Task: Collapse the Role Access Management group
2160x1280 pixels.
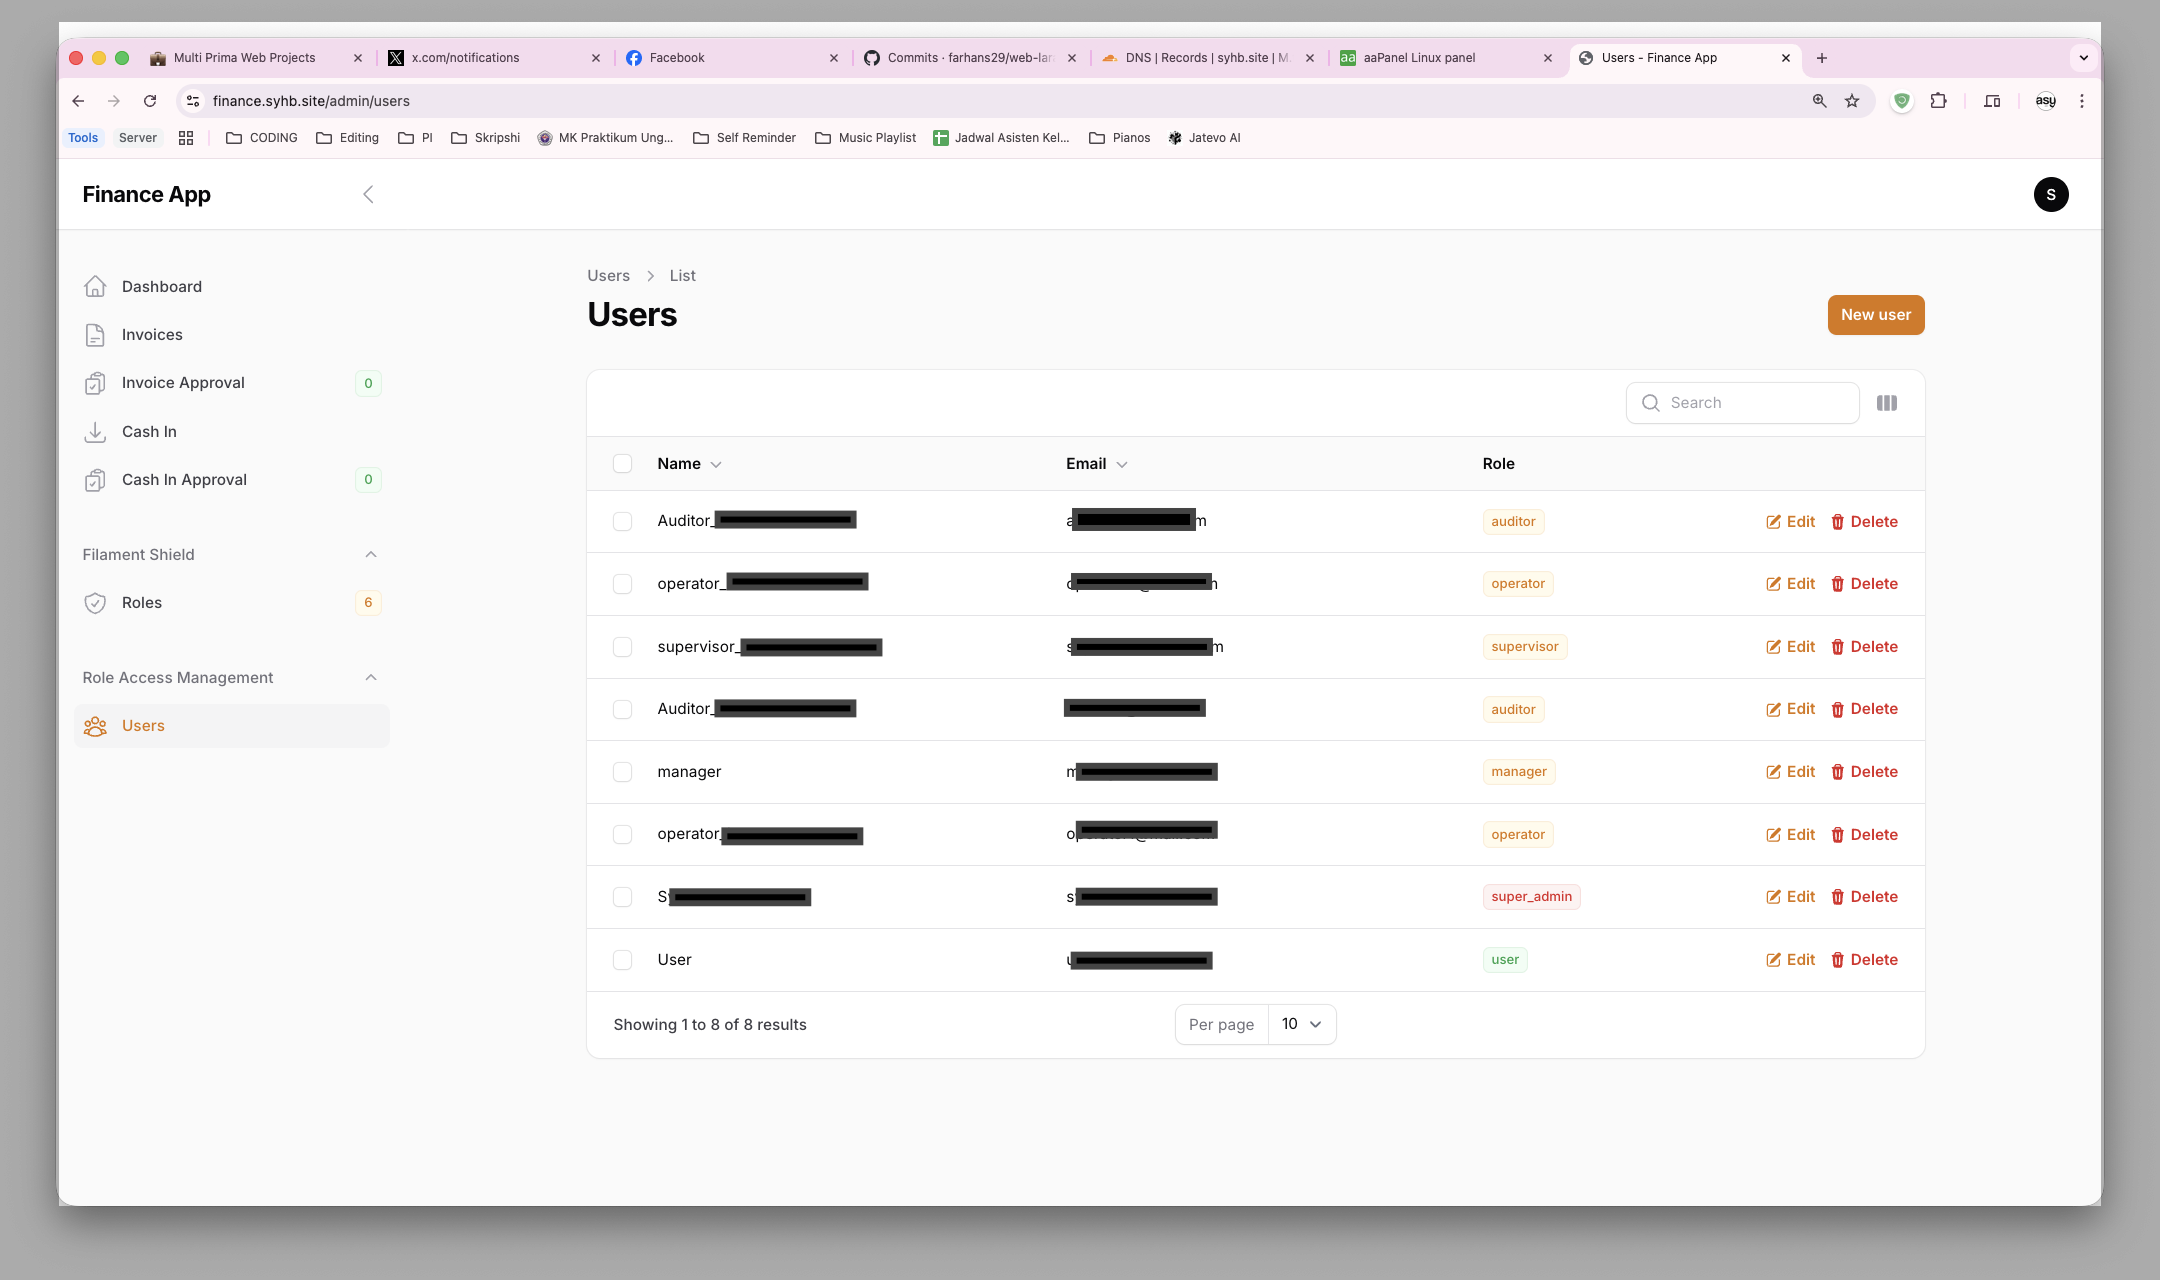Action: coord(371,678)
